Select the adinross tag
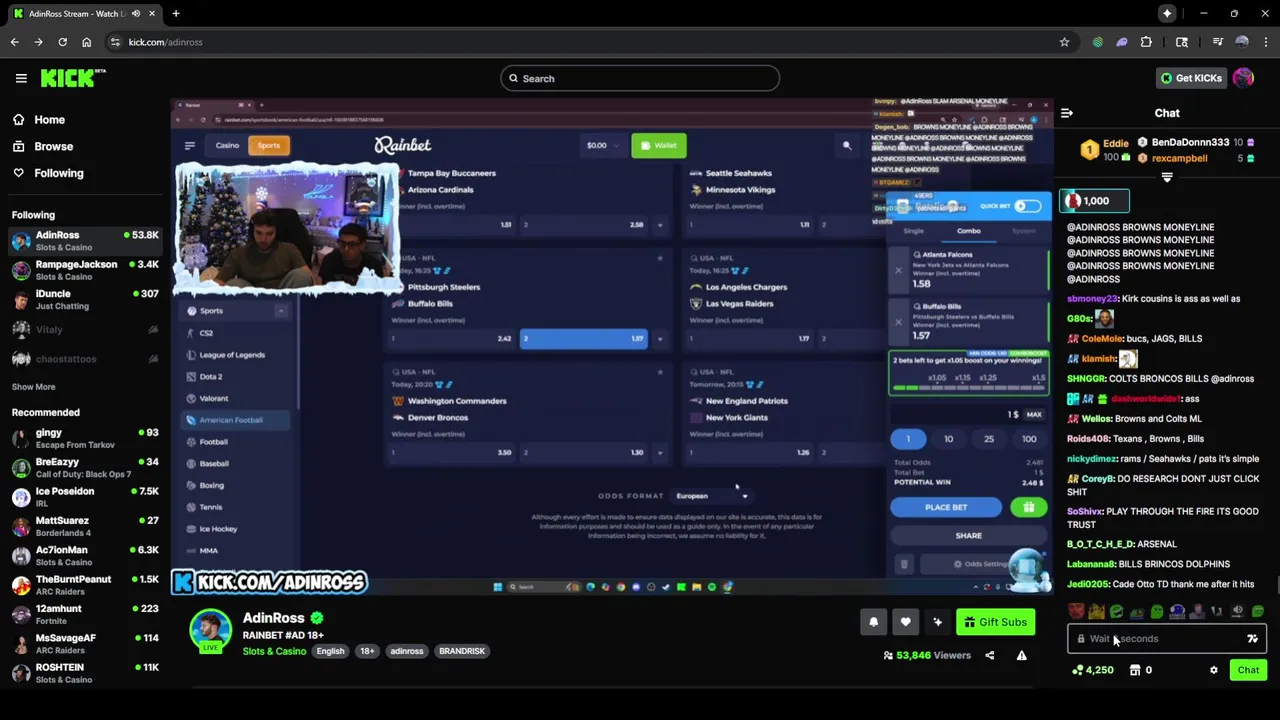The width and height of the screenshot is (1280, 720). pos(407,651)
